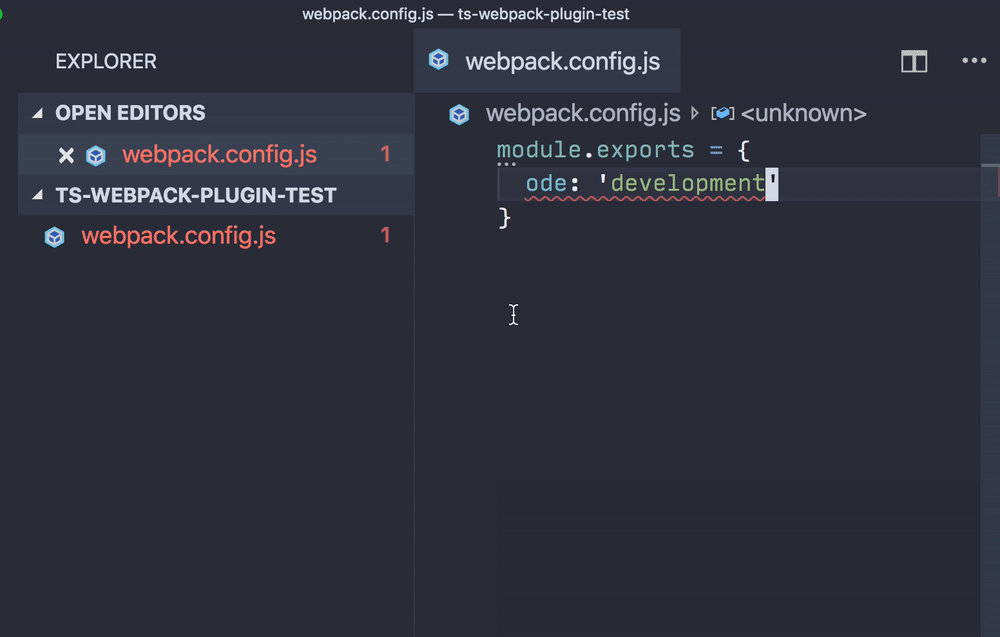Click breadcrumb separator arrow after webpack.config.js
Image resolution: width=1000 pixels, height=637 pixels.
695,113
